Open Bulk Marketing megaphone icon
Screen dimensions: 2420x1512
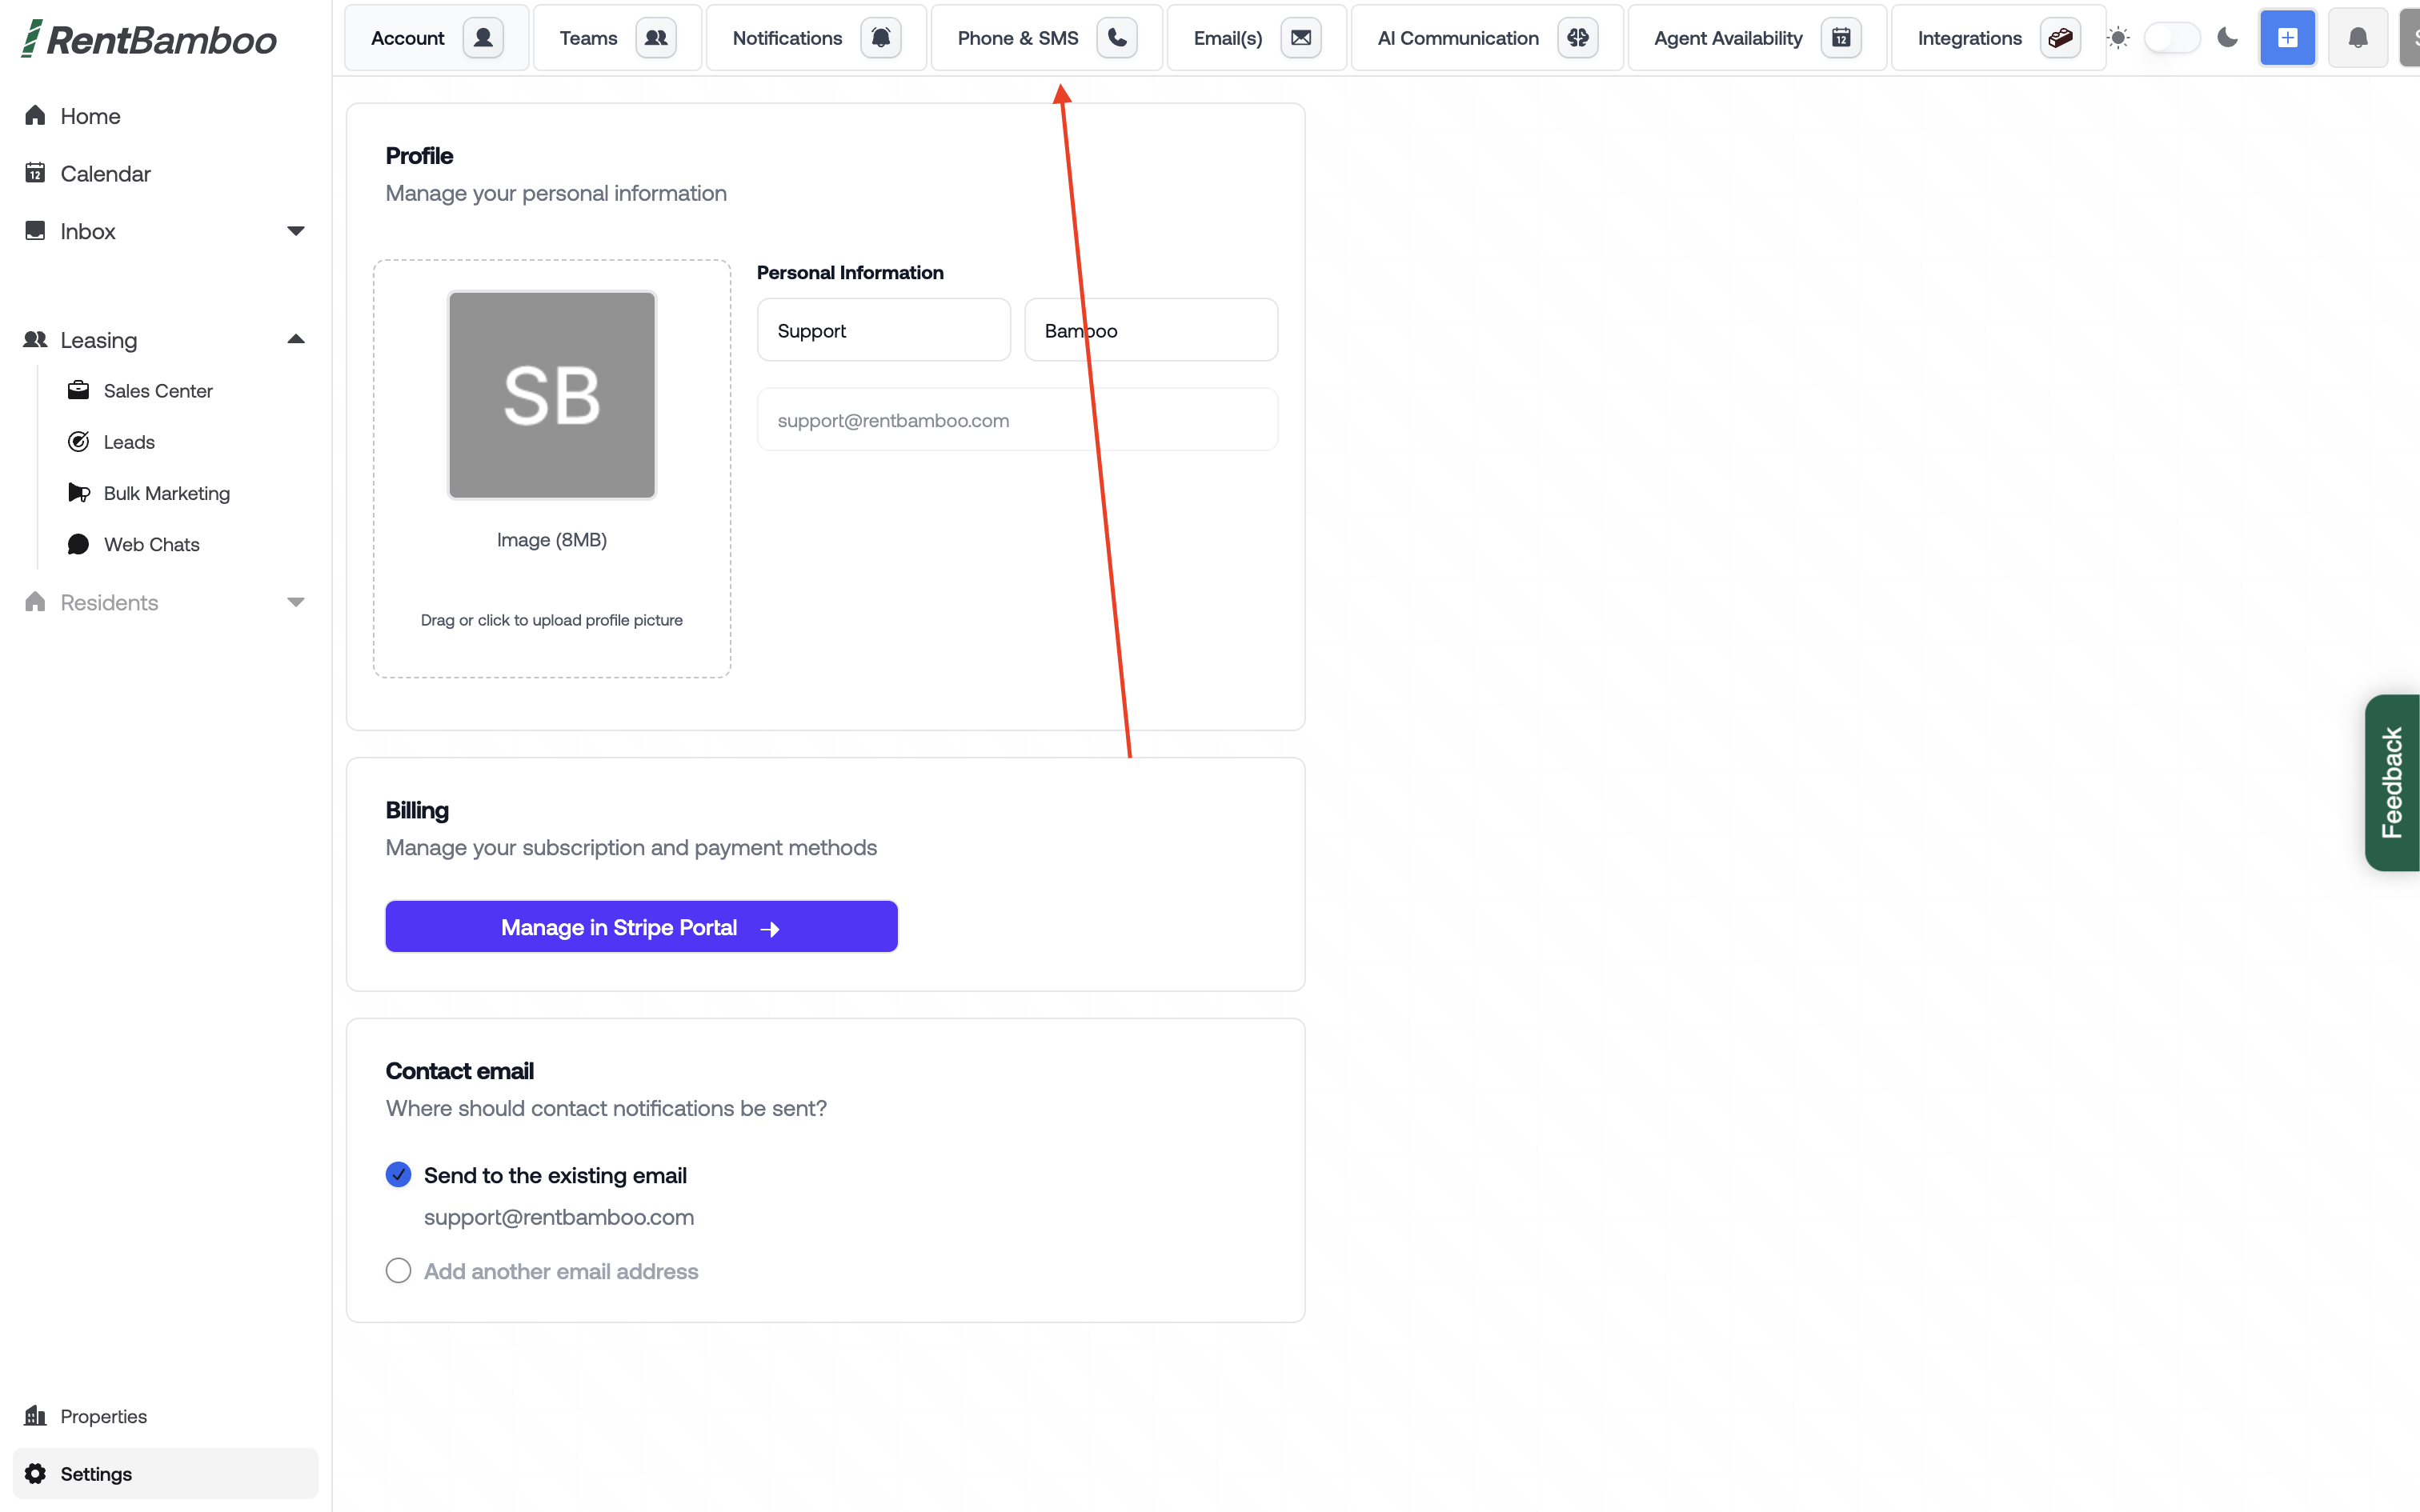(x=78, y=492)
